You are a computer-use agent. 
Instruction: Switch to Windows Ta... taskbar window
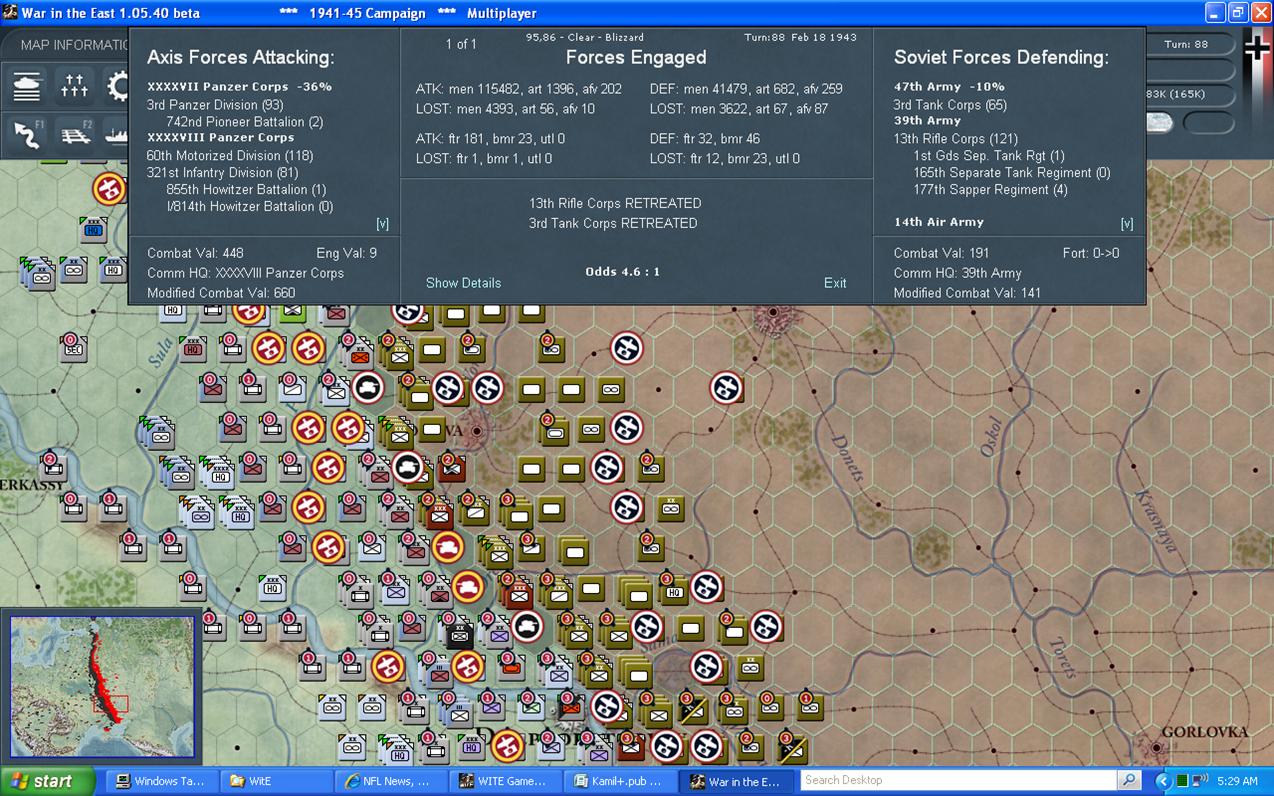tap(161, 781)
